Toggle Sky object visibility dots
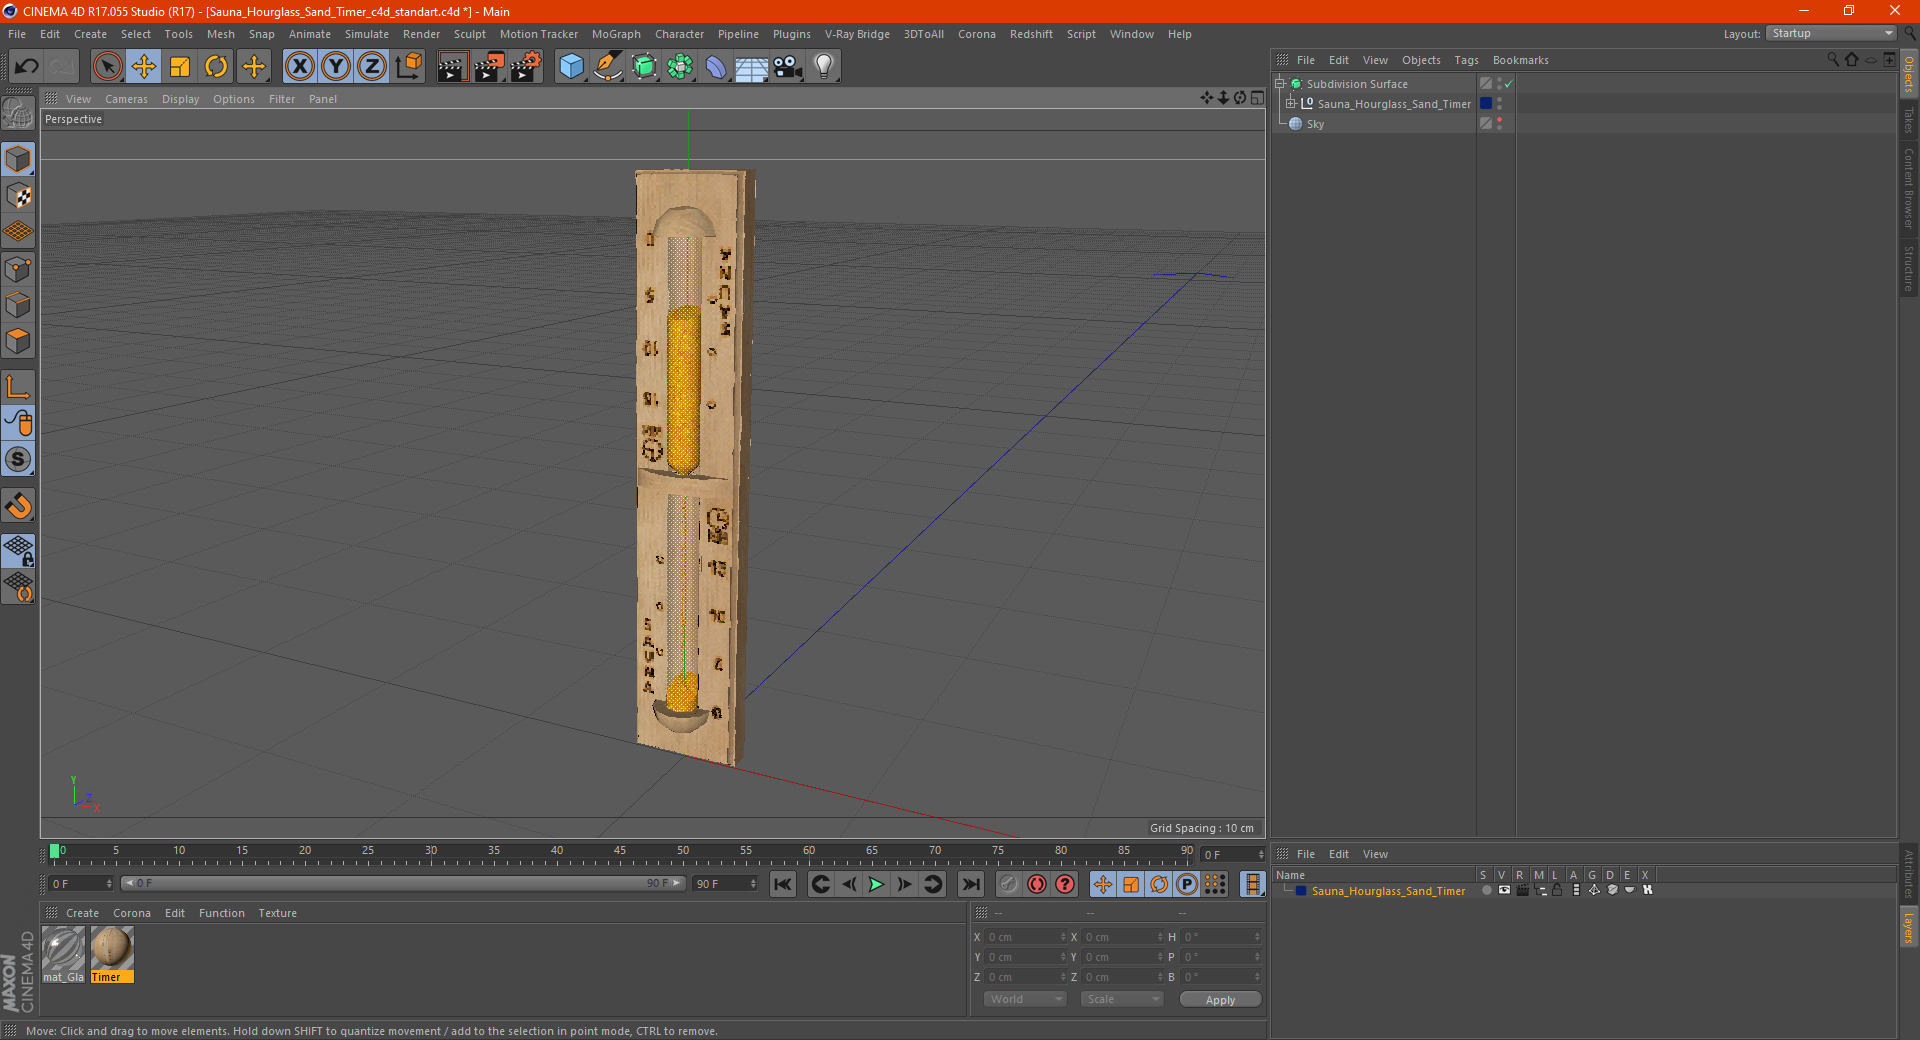This screenshot has height=1040, width=1920. [x=1499, y=124]
